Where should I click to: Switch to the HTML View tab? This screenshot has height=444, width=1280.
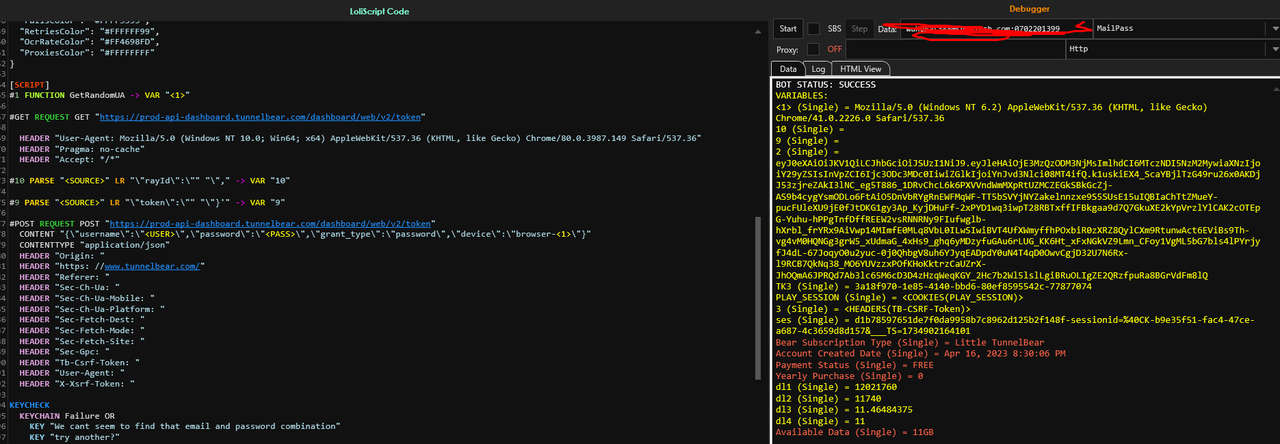pos(861,68)
